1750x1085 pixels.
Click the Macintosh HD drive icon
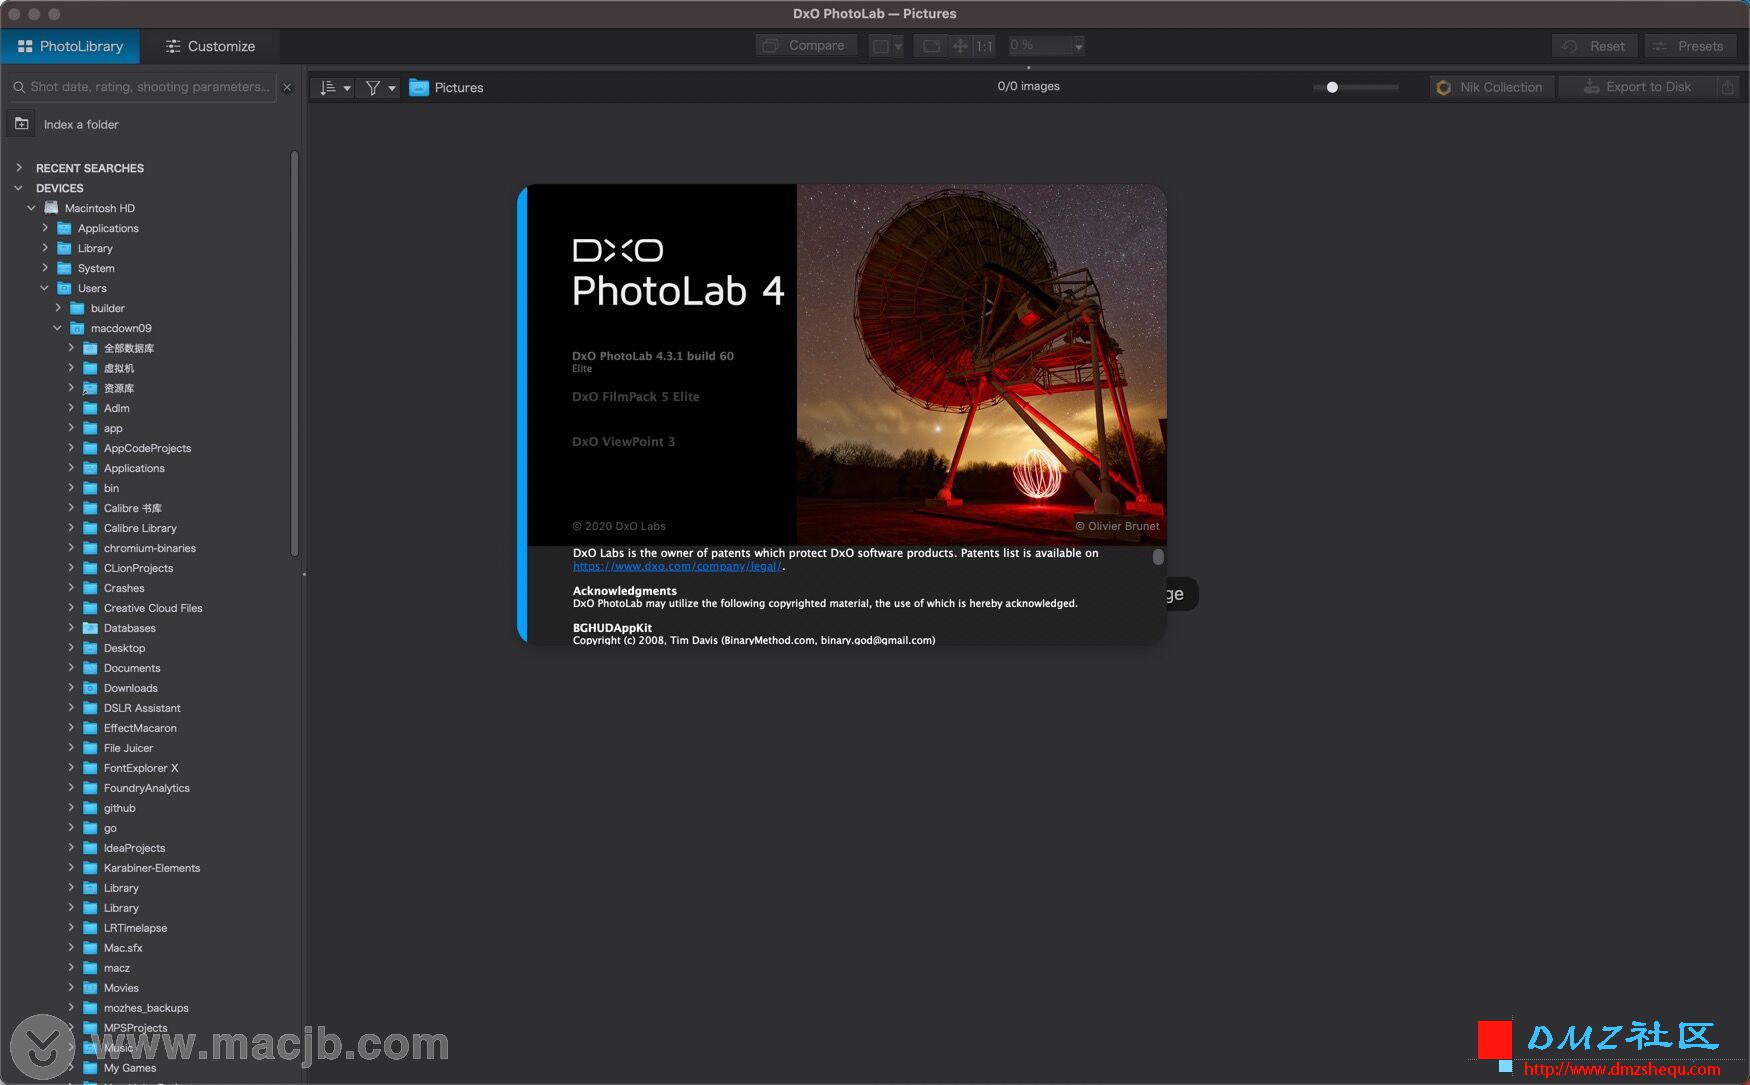click(x=51, y=208)
